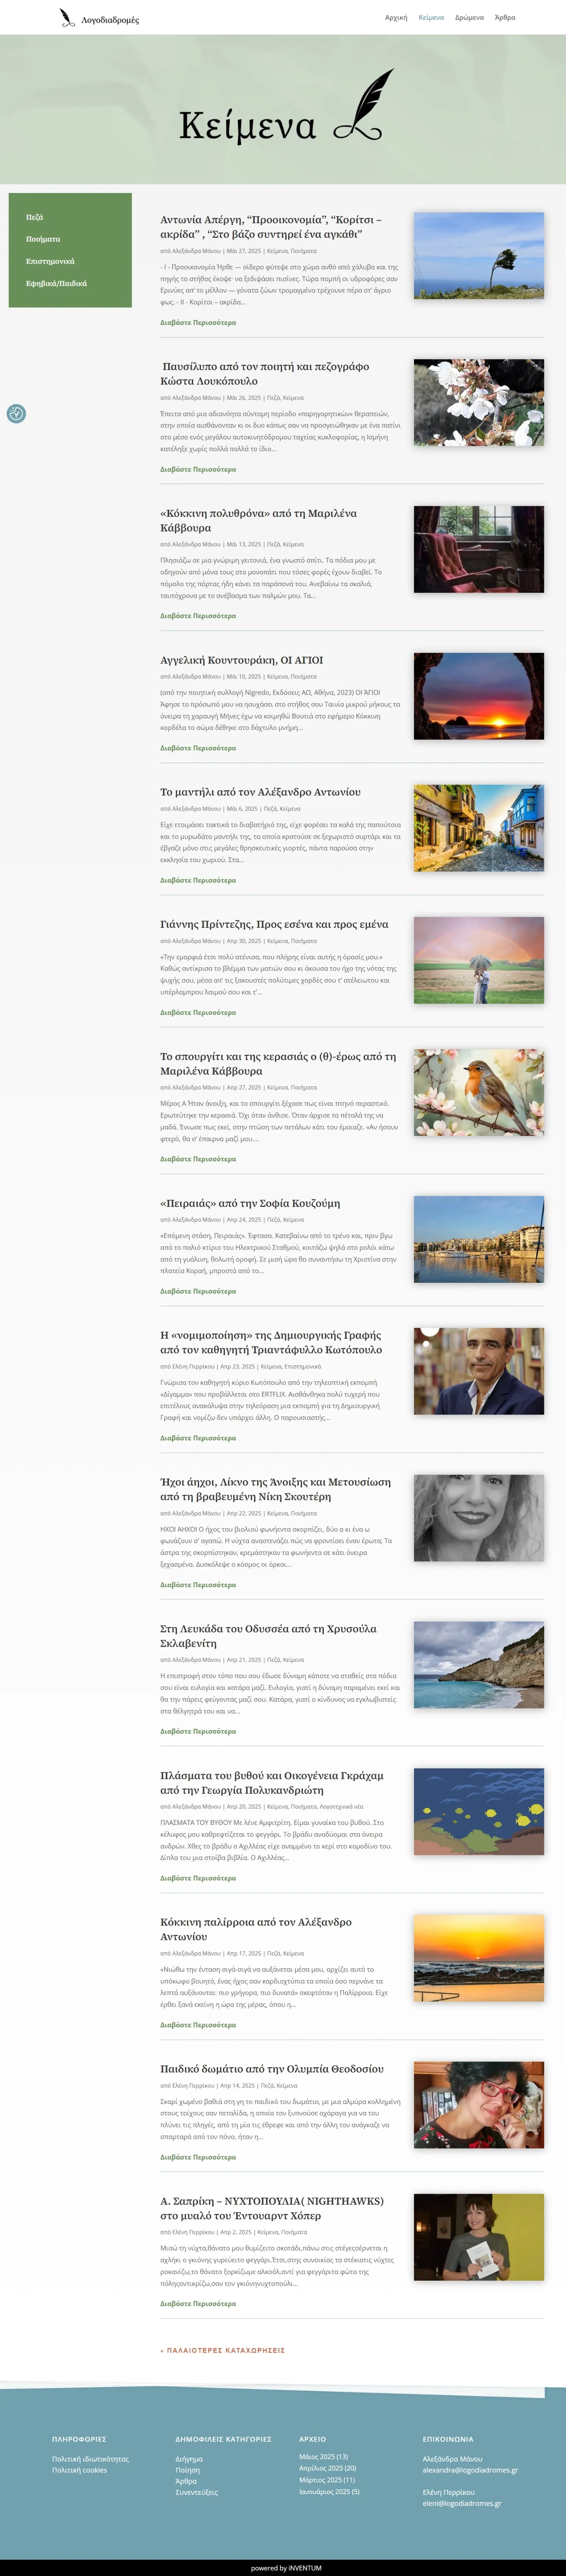Click the Λογοδιαδρομές feather logo icon

(x=67, y=17)
